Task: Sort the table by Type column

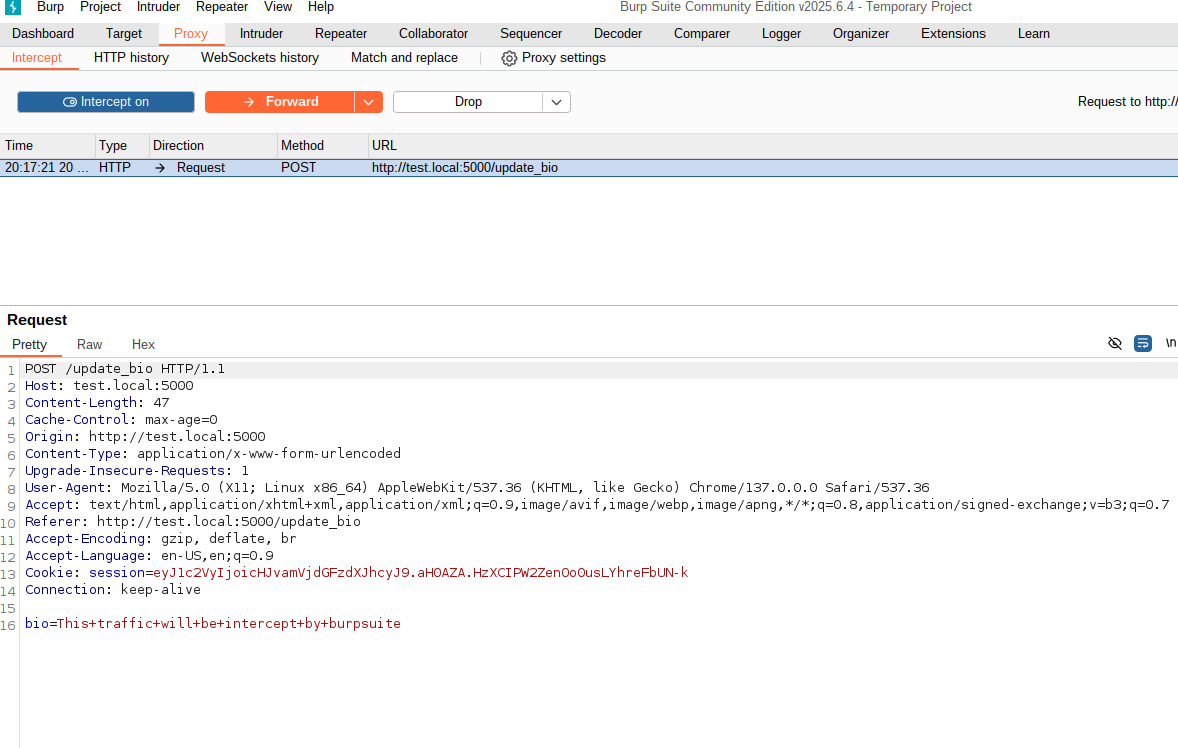Action: click(122, 146)
